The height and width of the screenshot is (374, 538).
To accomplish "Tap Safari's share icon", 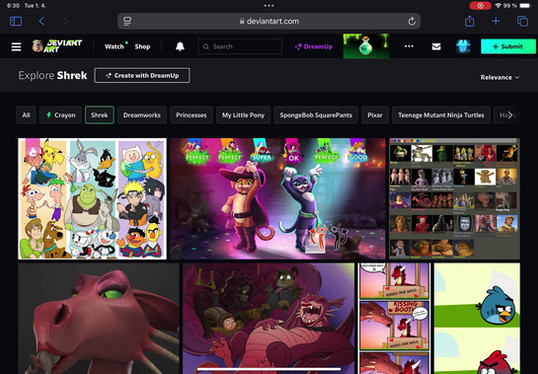I will tap(469, 21).
